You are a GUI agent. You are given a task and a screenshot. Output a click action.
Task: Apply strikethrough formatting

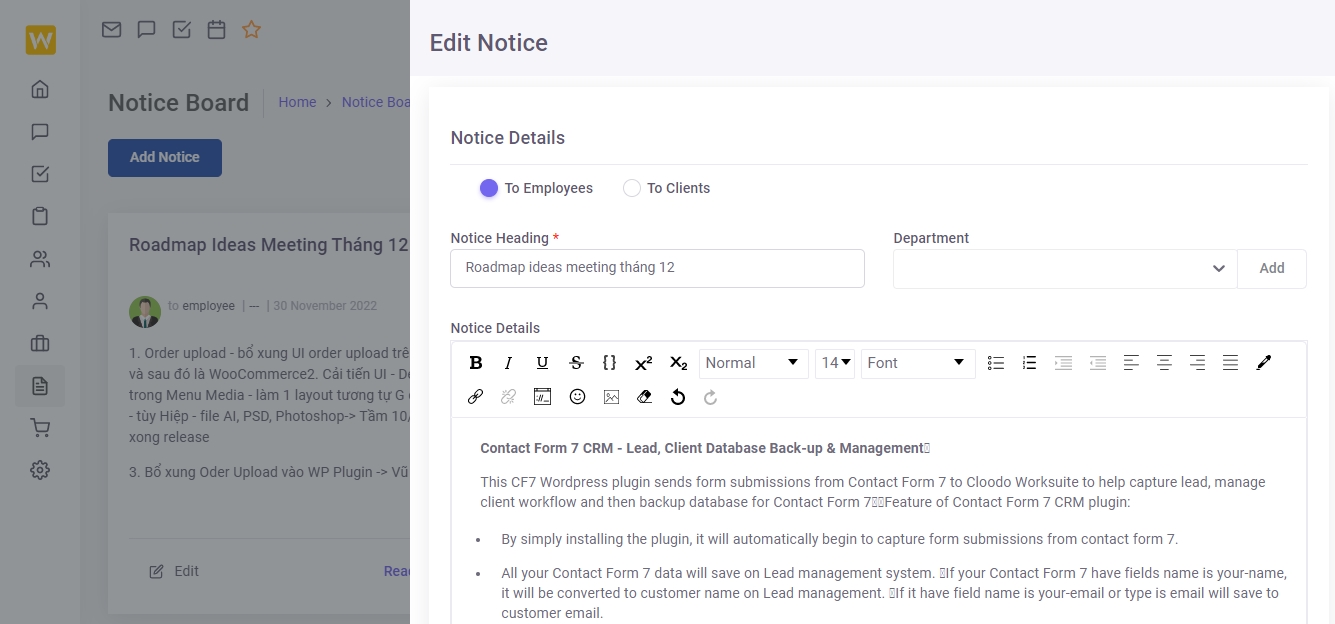pos(576,363)
